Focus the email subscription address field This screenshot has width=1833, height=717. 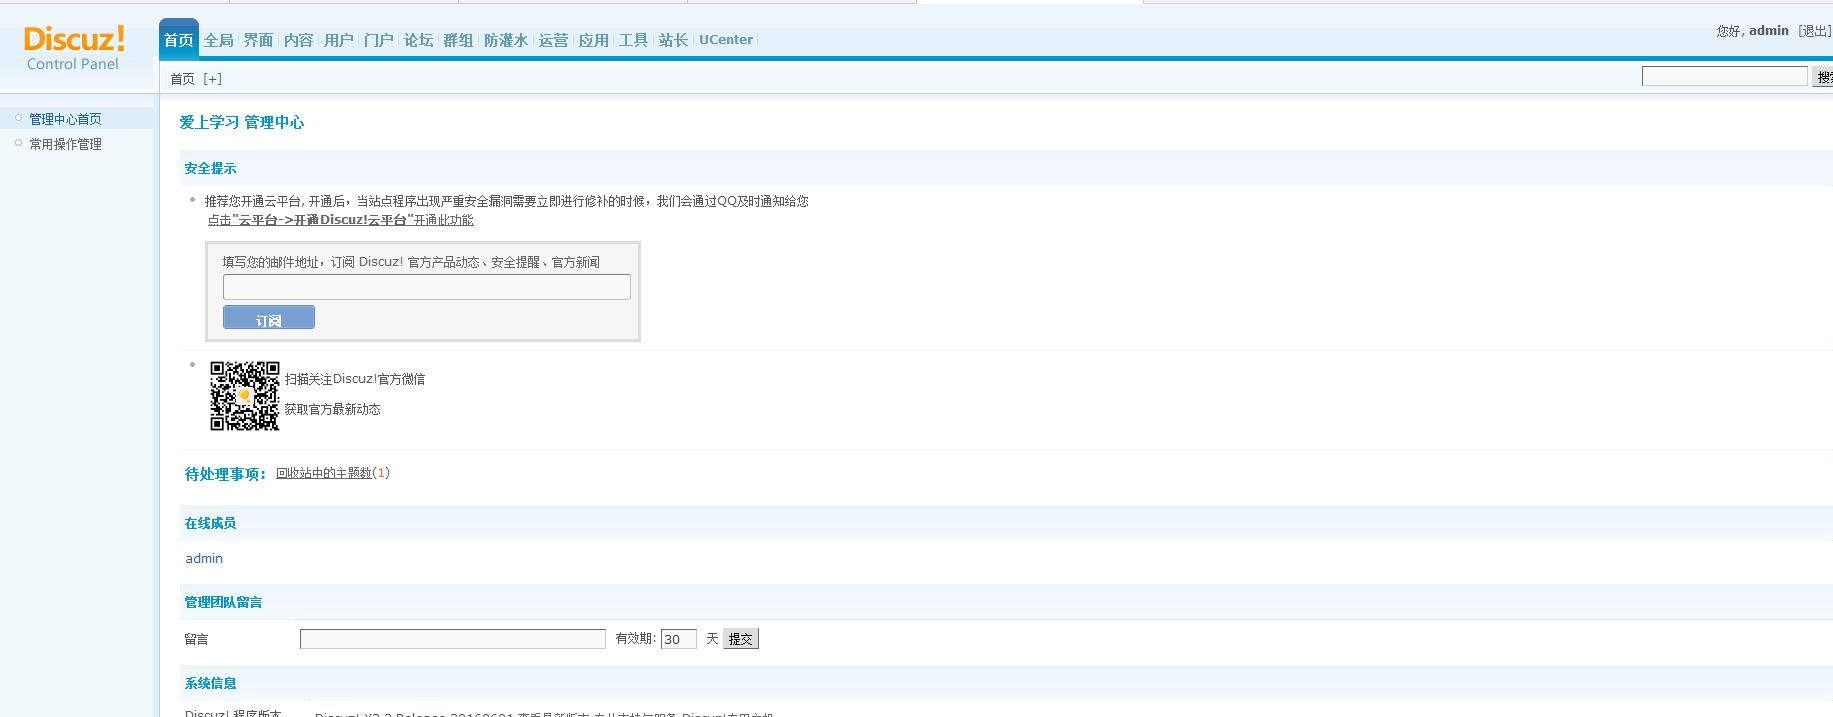[x=427, y=287]
